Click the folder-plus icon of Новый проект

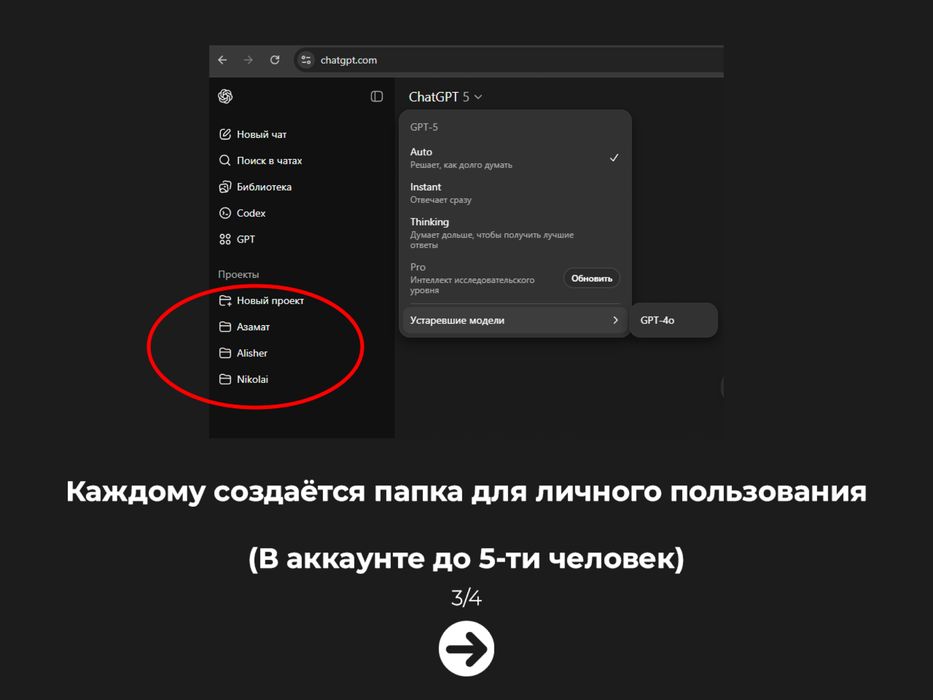(225, 301)
